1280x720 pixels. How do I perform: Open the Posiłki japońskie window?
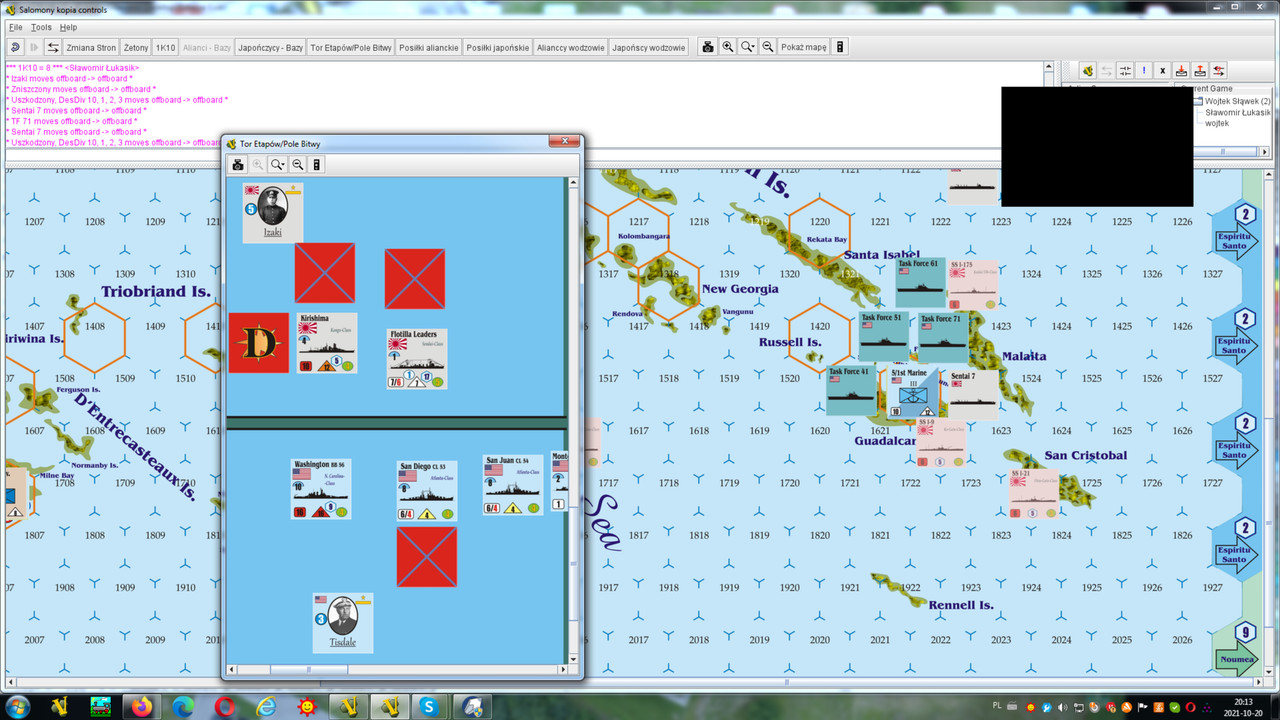(497, 47)
